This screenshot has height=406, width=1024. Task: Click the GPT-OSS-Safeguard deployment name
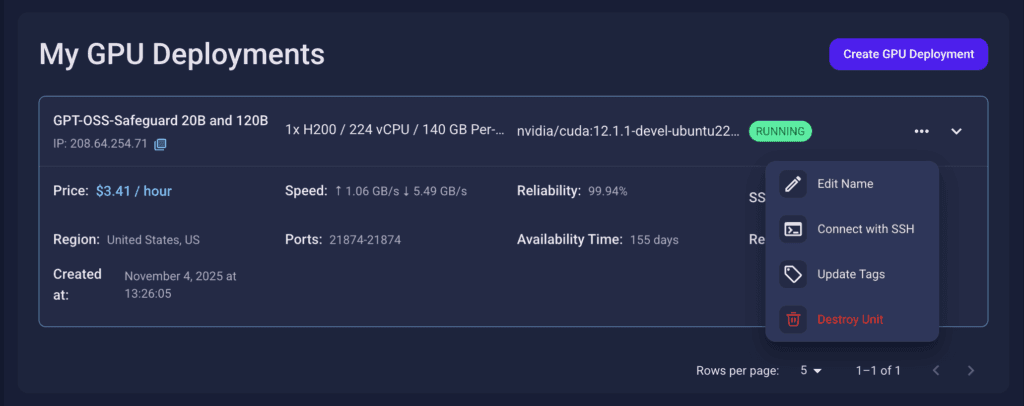click(160, 121)
